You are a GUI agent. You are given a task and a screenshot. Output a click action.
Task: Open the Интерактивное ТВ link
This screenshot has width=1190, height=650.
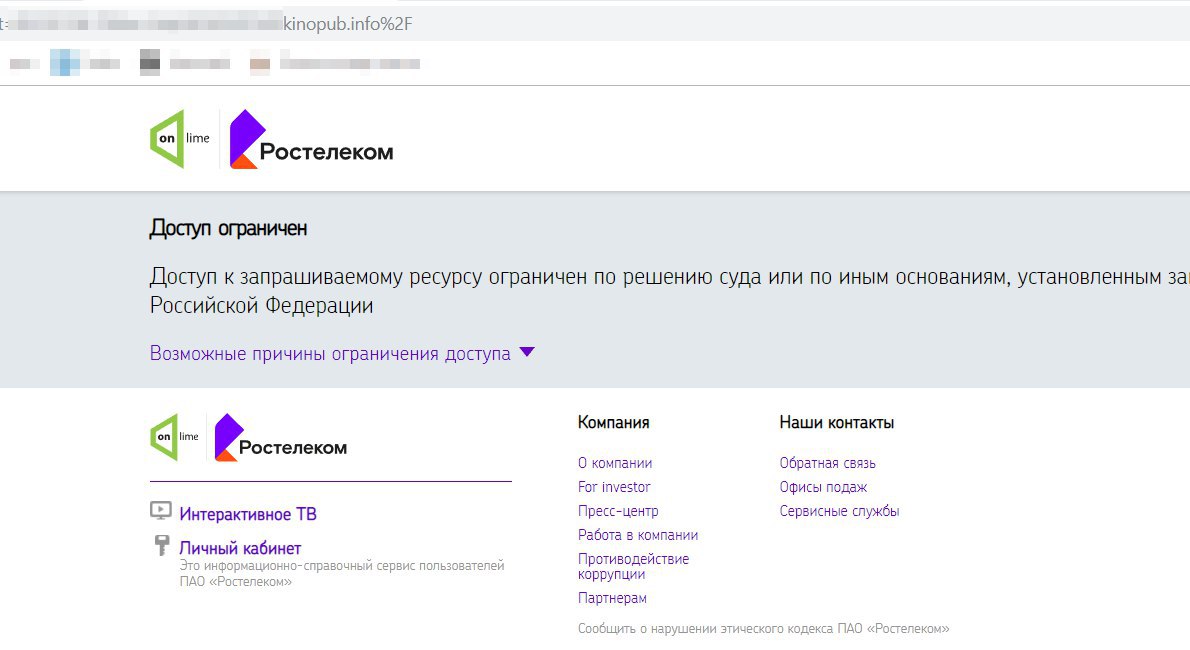[x=248, y=514]
